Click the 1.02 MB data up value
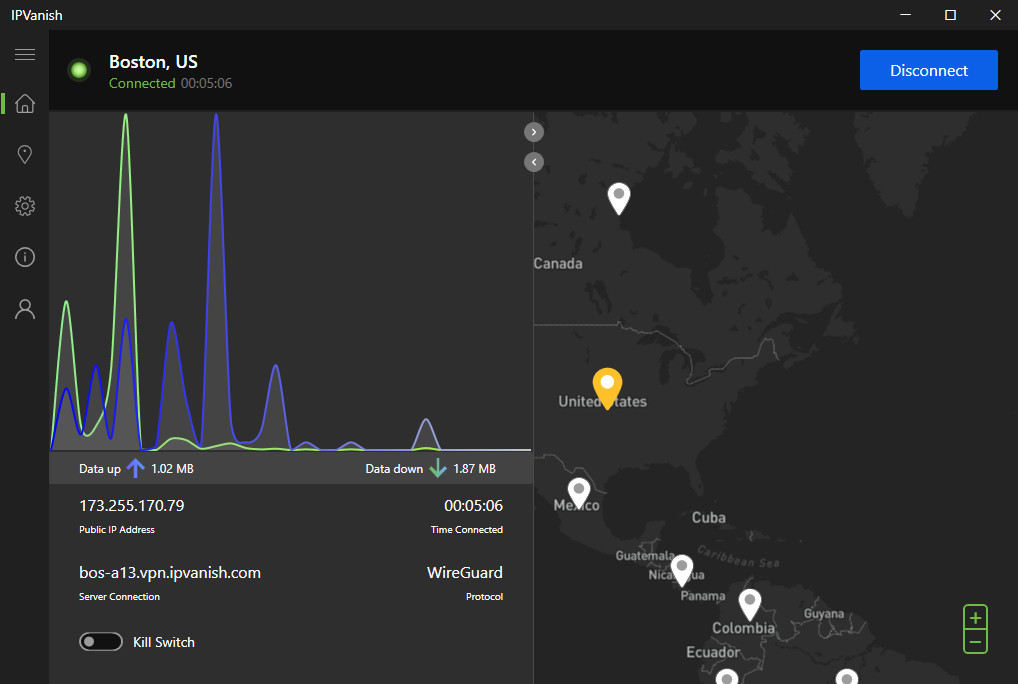Viewport: 1018px width, 684px height. (x=172, y=469)
